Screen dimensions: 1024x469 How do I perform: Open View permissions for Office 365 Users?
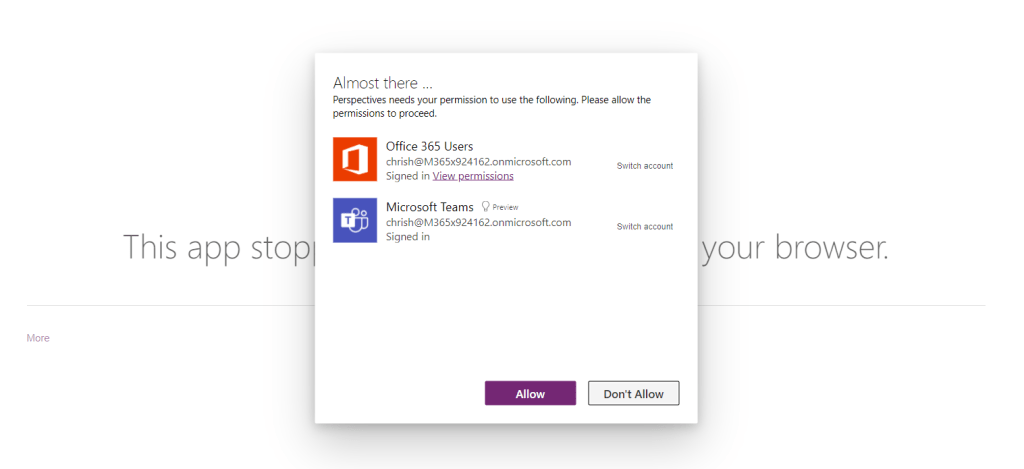pos(473,176)
